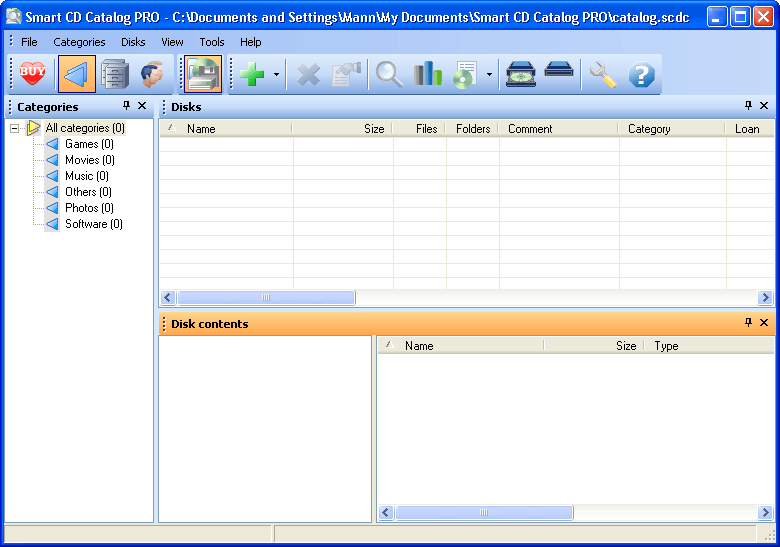Sort disks by Size column
This screenshot has height=547, width=780.
(x=342, y=129)
